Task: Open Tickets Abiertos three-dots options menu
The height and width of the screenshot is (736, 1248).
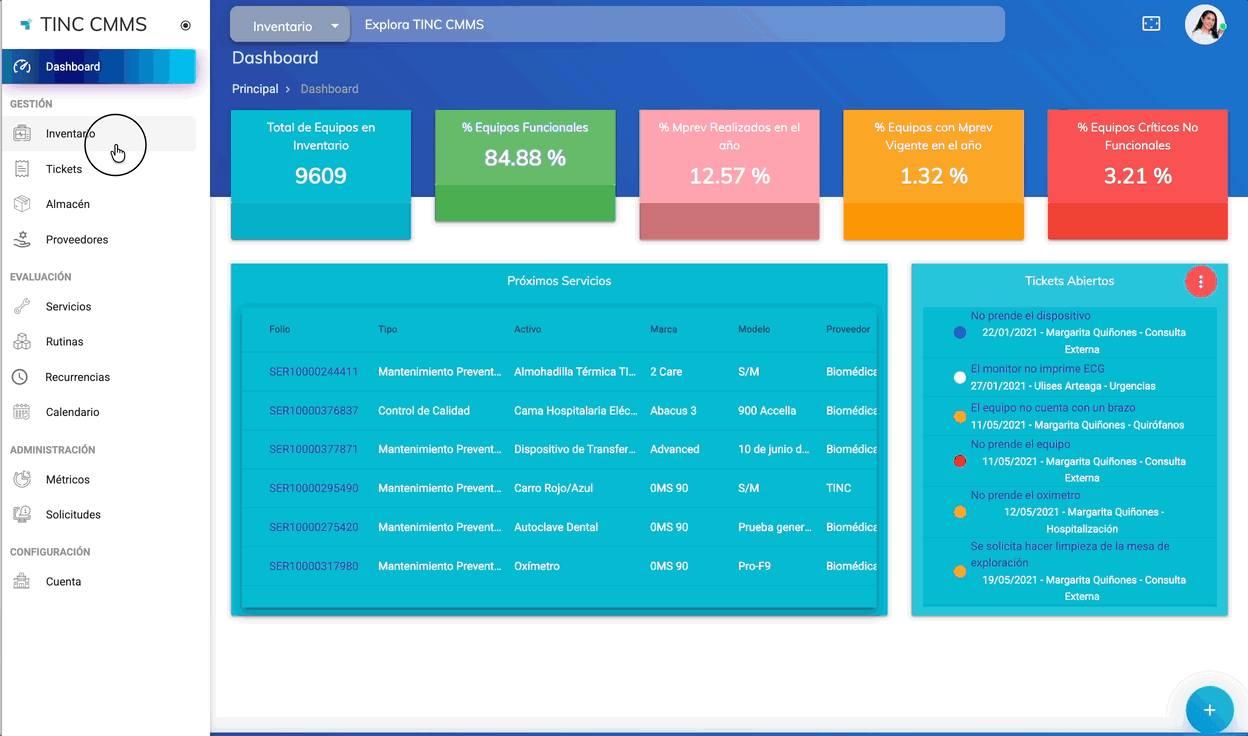Action: (x=1200, y=282)
